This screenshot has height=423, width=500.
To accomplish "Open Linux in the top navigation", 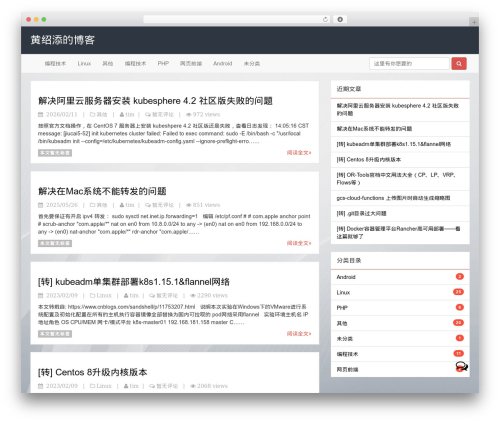I will click(x=84, y=63).
